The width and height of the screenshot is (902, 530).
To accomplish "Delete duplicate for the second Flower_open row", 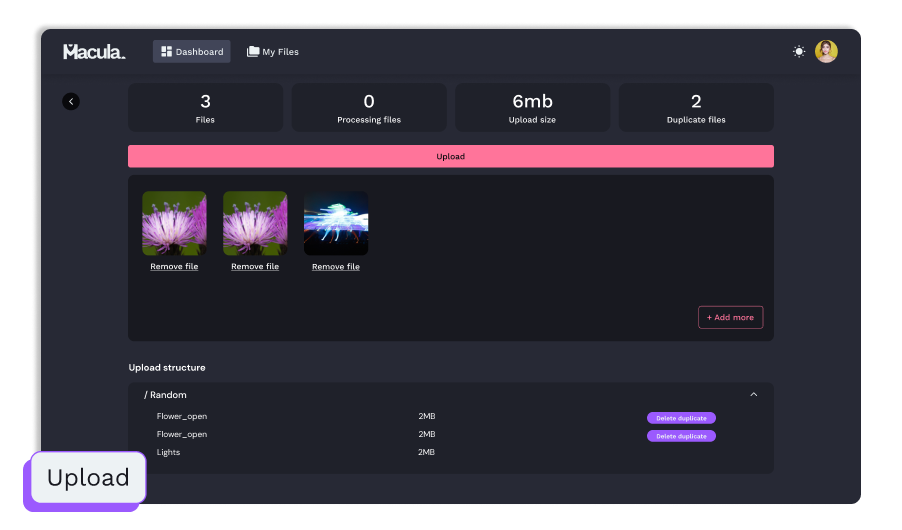I will (x=681, y=436).
